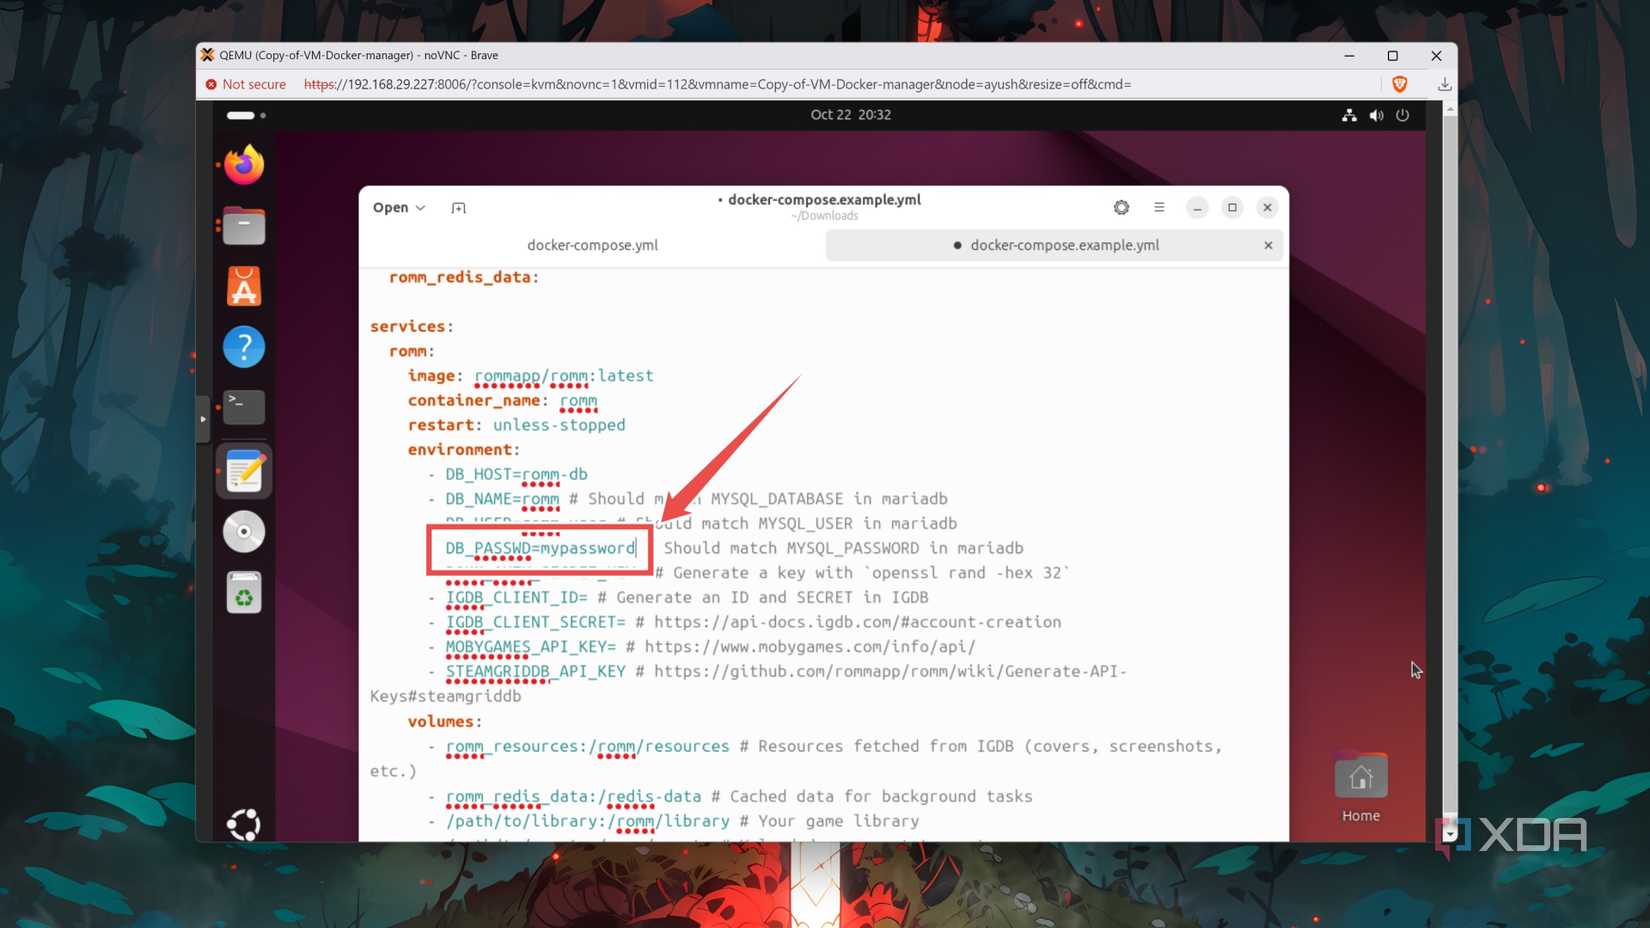This screenshot has width=1650, height=928.
Task: Select the Text Editor dock icon
Action: tap(243, 471)
